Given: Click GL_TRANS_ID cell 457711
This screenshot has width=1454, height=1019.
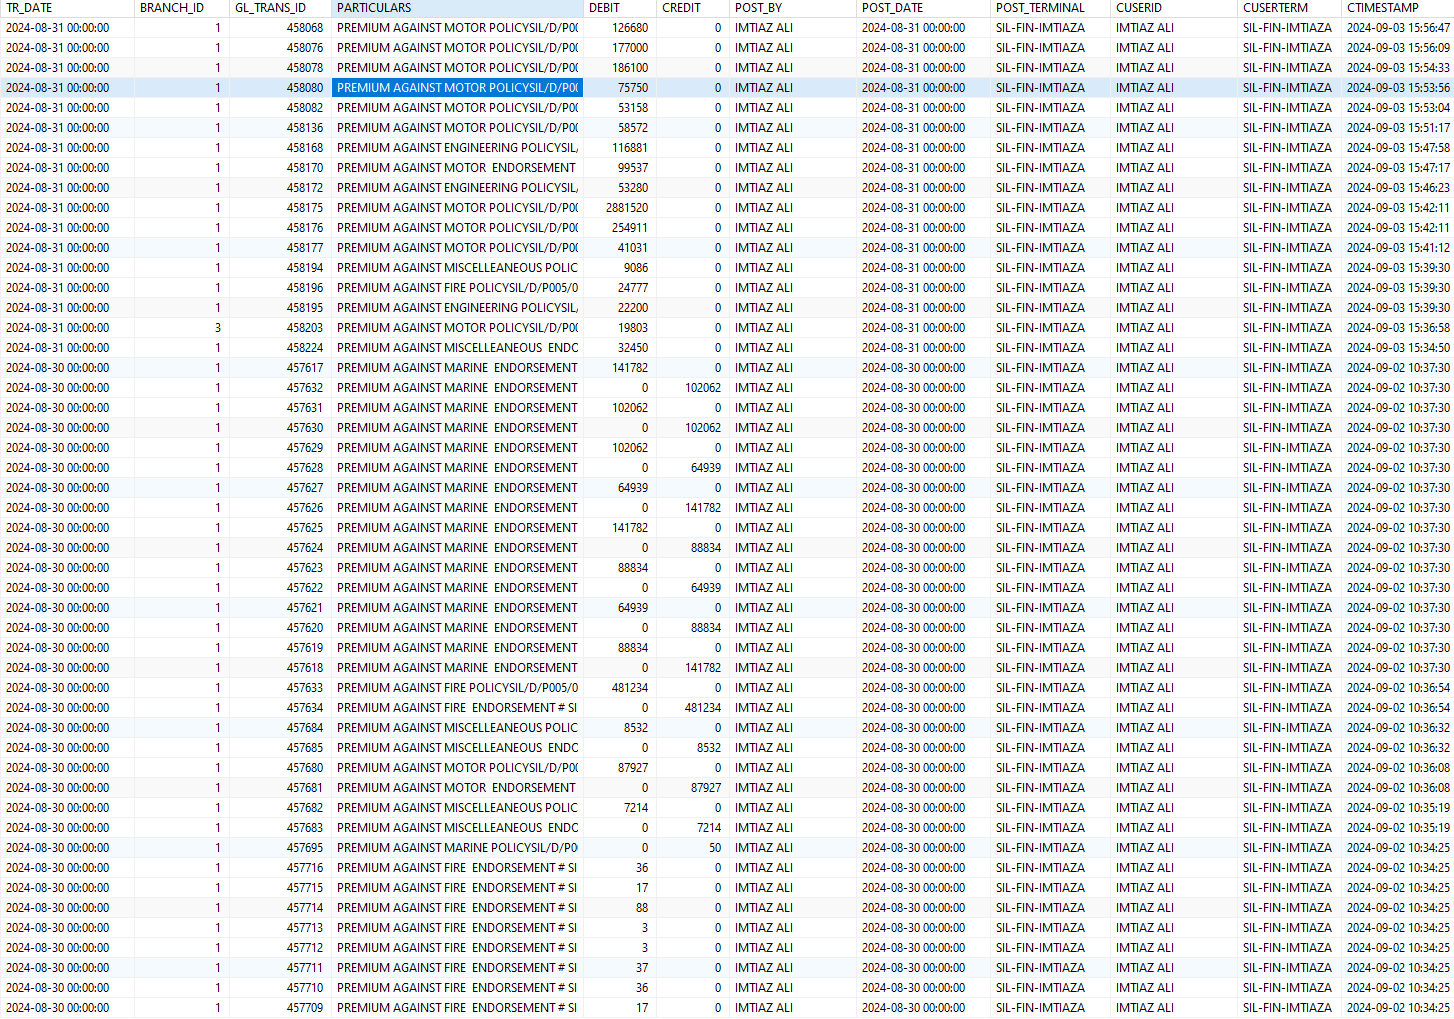Looking at the screenshot, I should [x=305, y=968].
